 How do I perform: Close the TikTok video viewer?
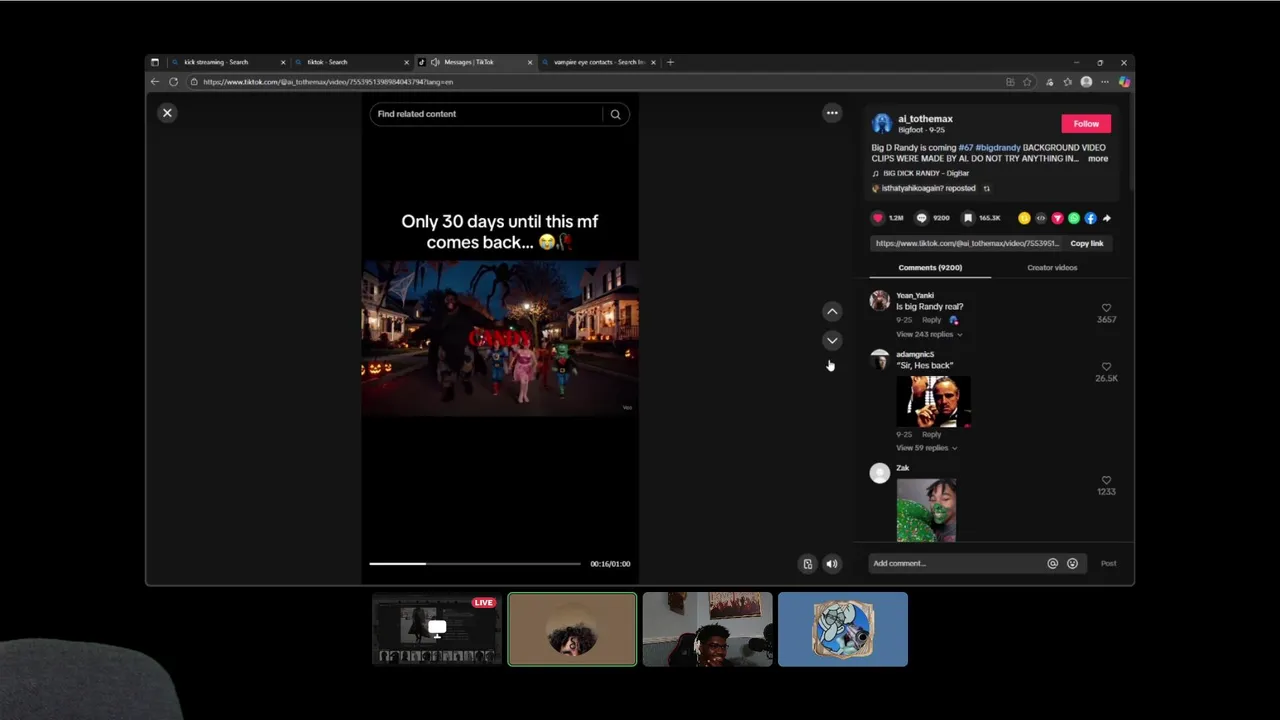[167, 113]
